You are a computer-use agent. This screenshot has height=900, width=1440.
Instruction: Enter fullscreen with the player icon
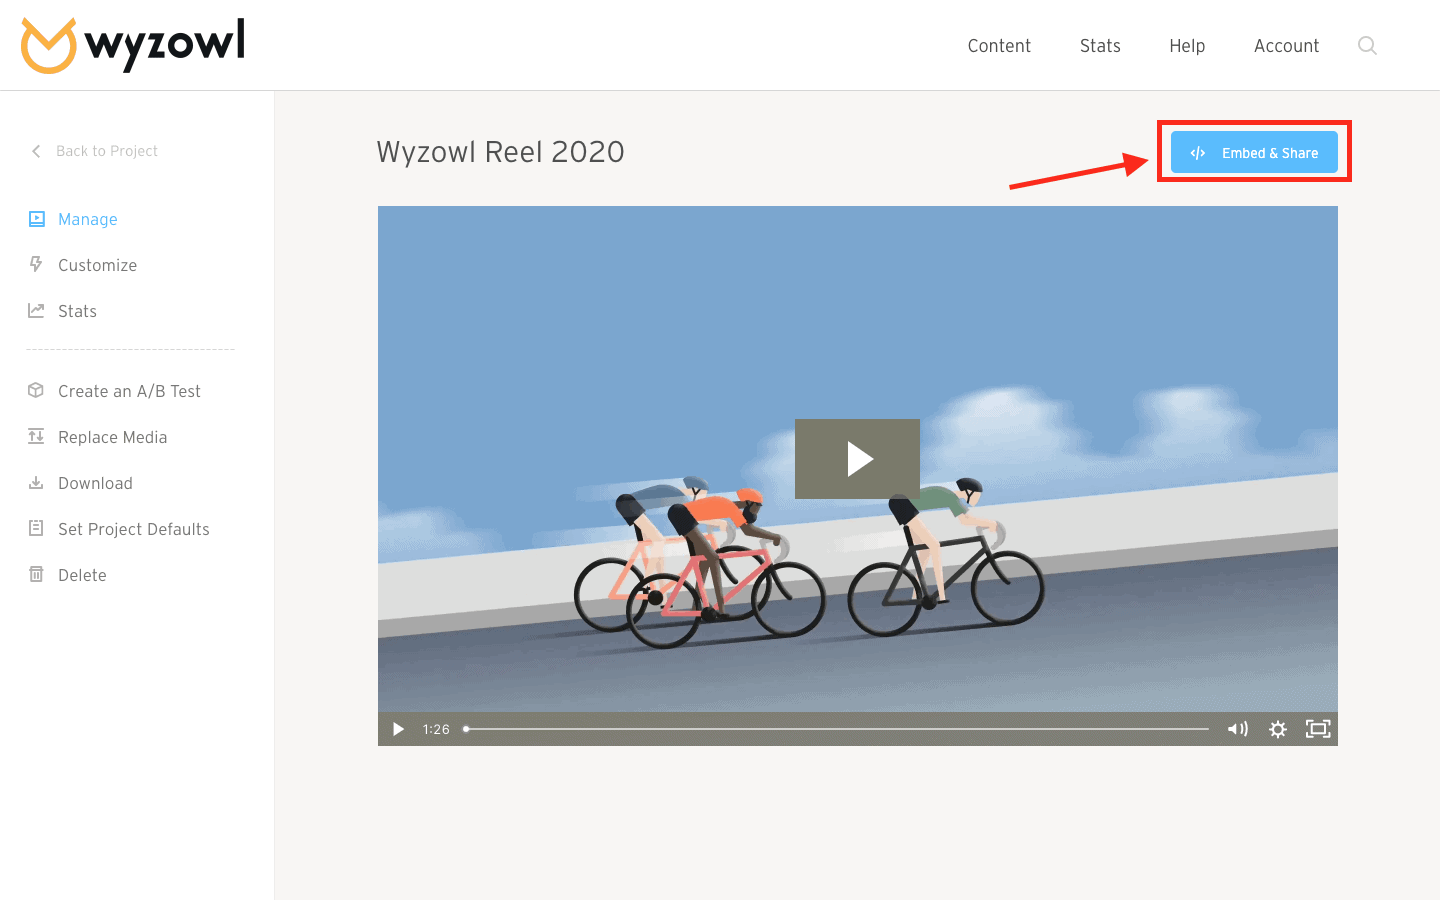[1318, 729]
